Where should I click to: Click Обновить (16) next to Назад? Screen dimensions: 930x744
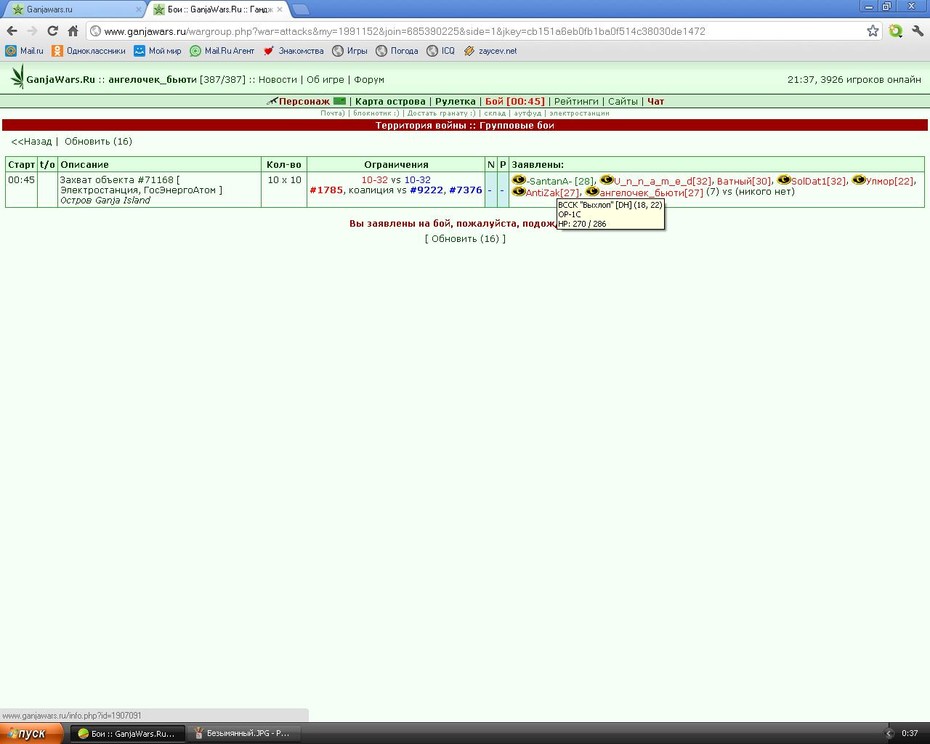(98, 141)
